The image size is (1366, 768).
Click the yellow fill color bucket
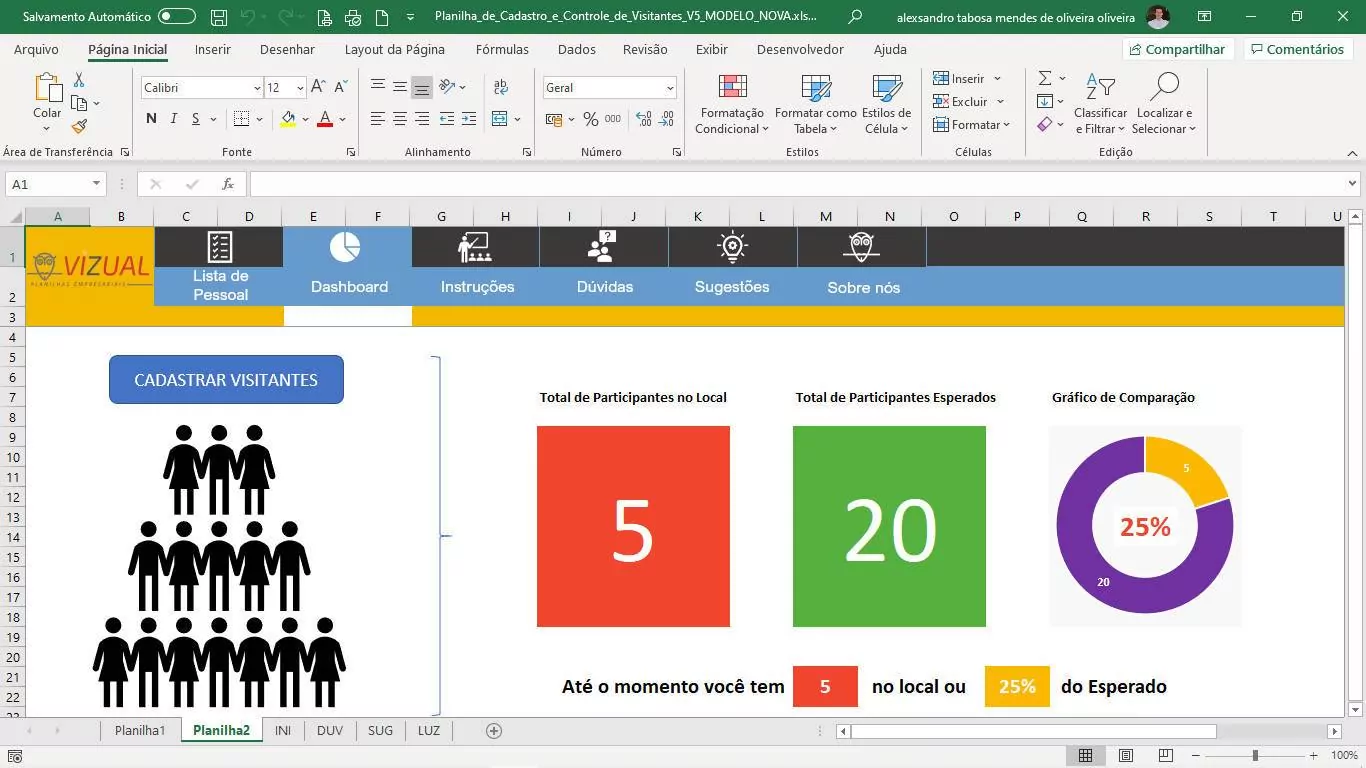click(288, 119)
